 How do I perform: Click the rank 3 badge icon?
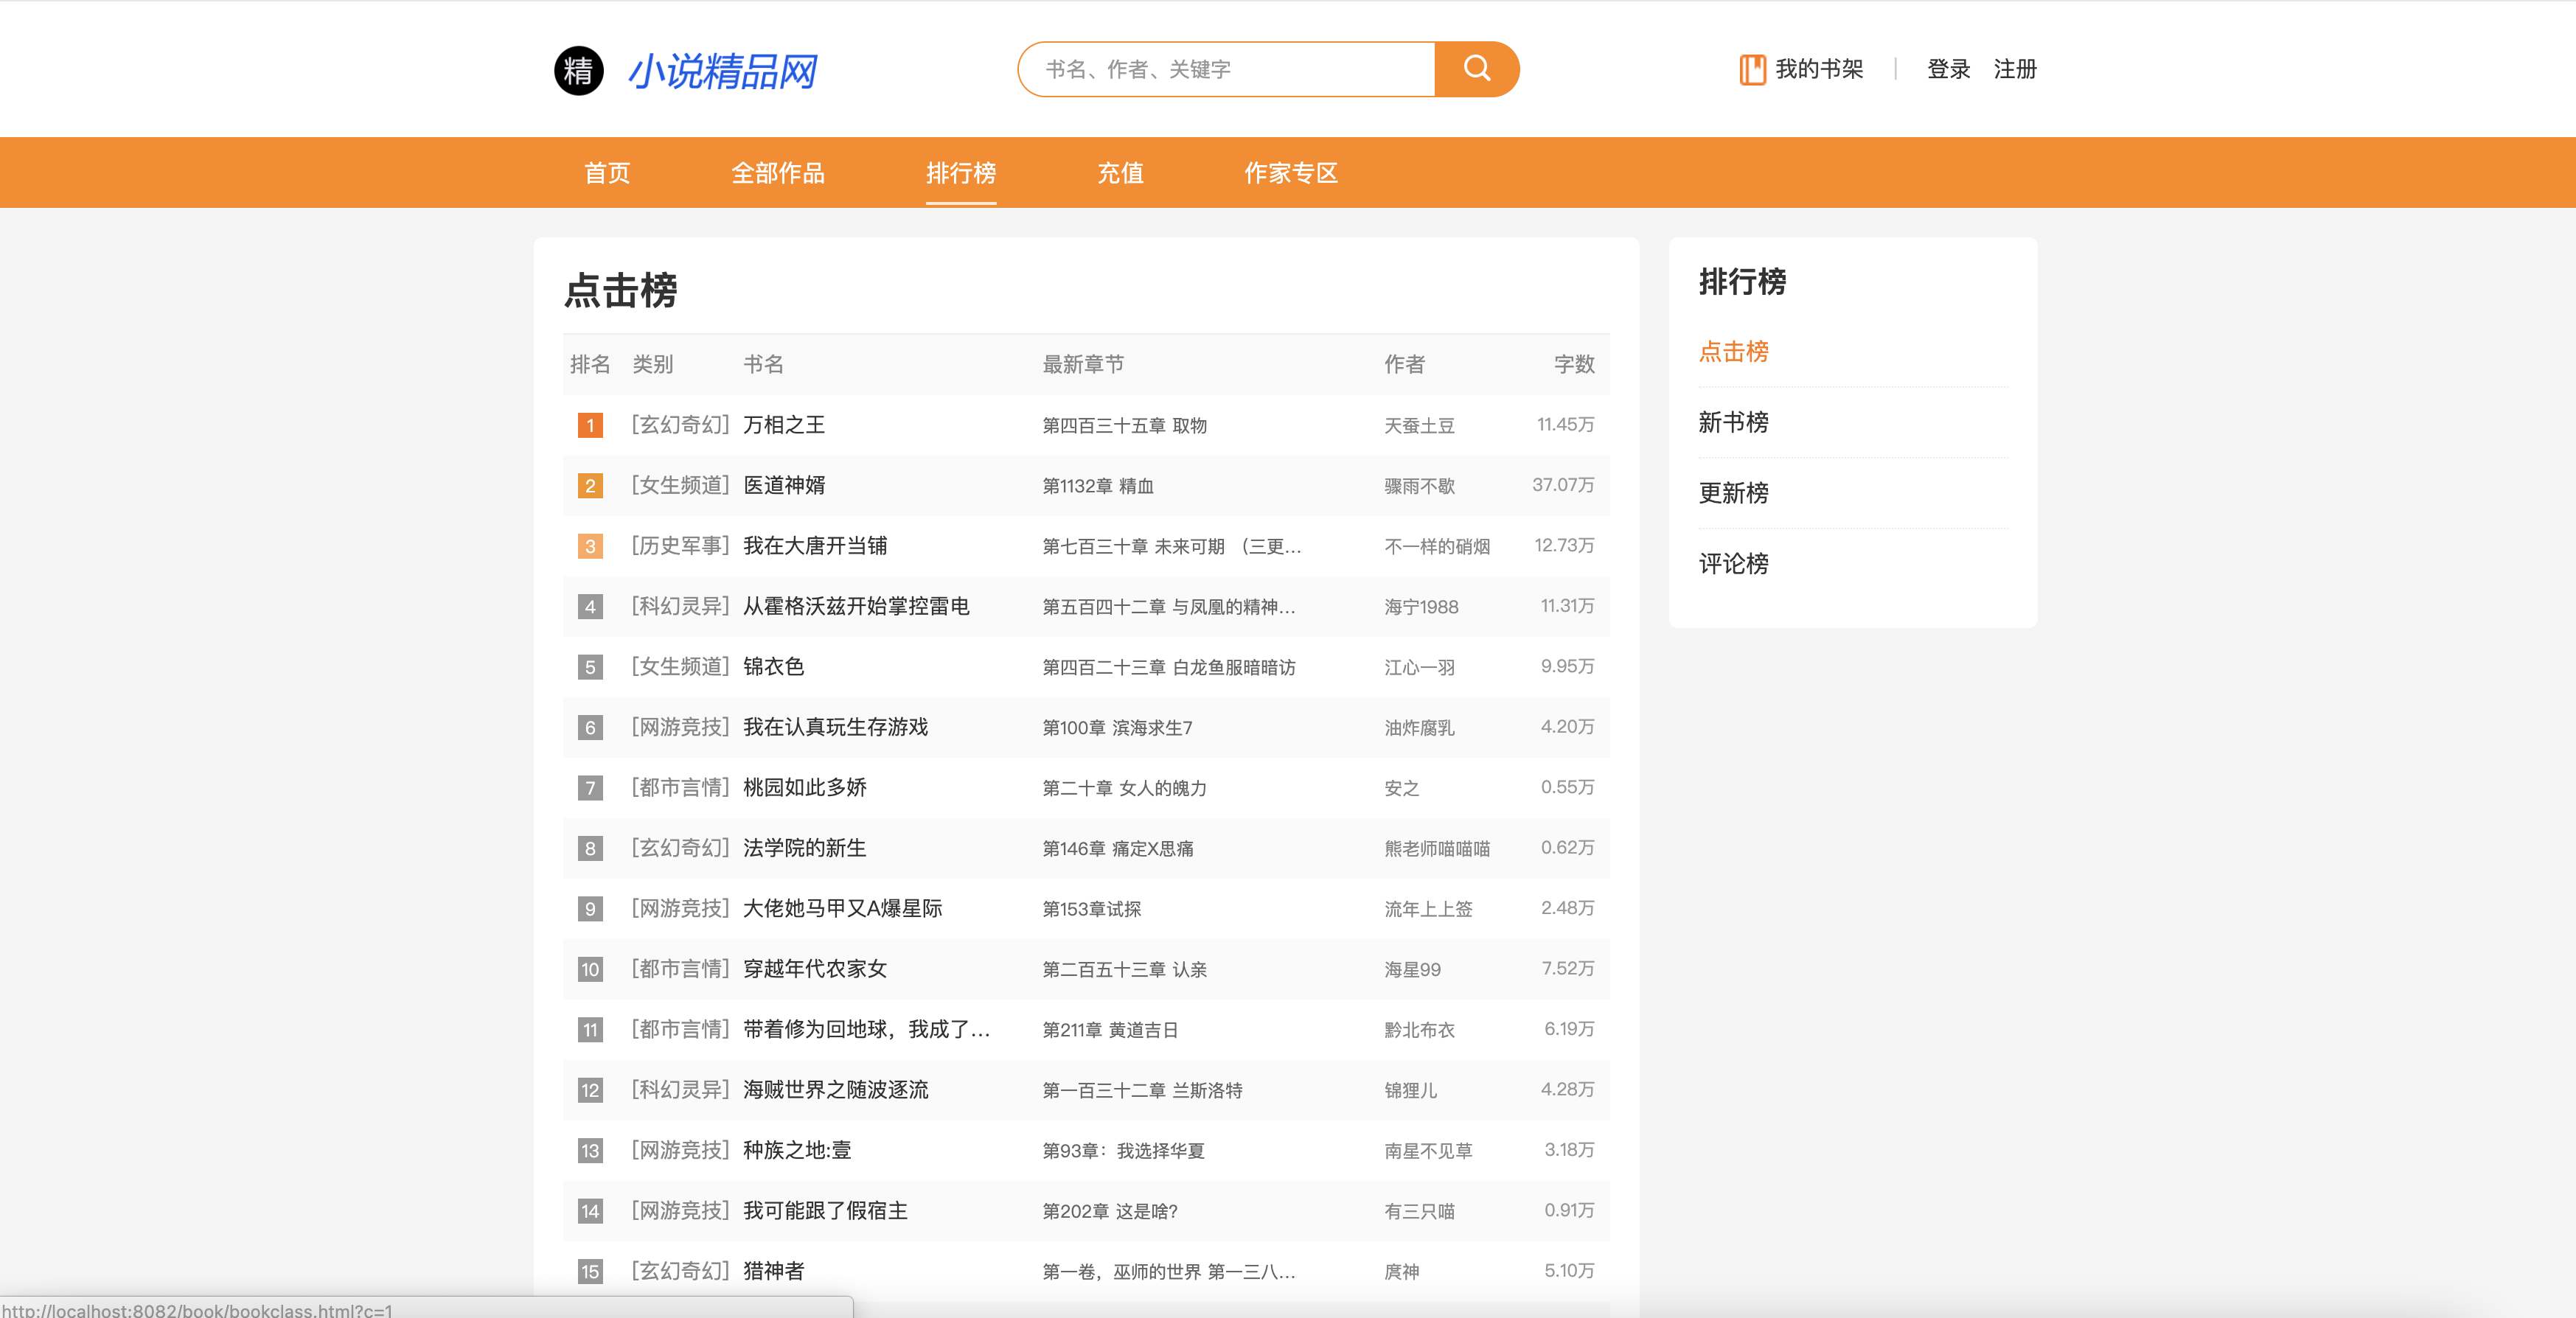click(590, 546)
